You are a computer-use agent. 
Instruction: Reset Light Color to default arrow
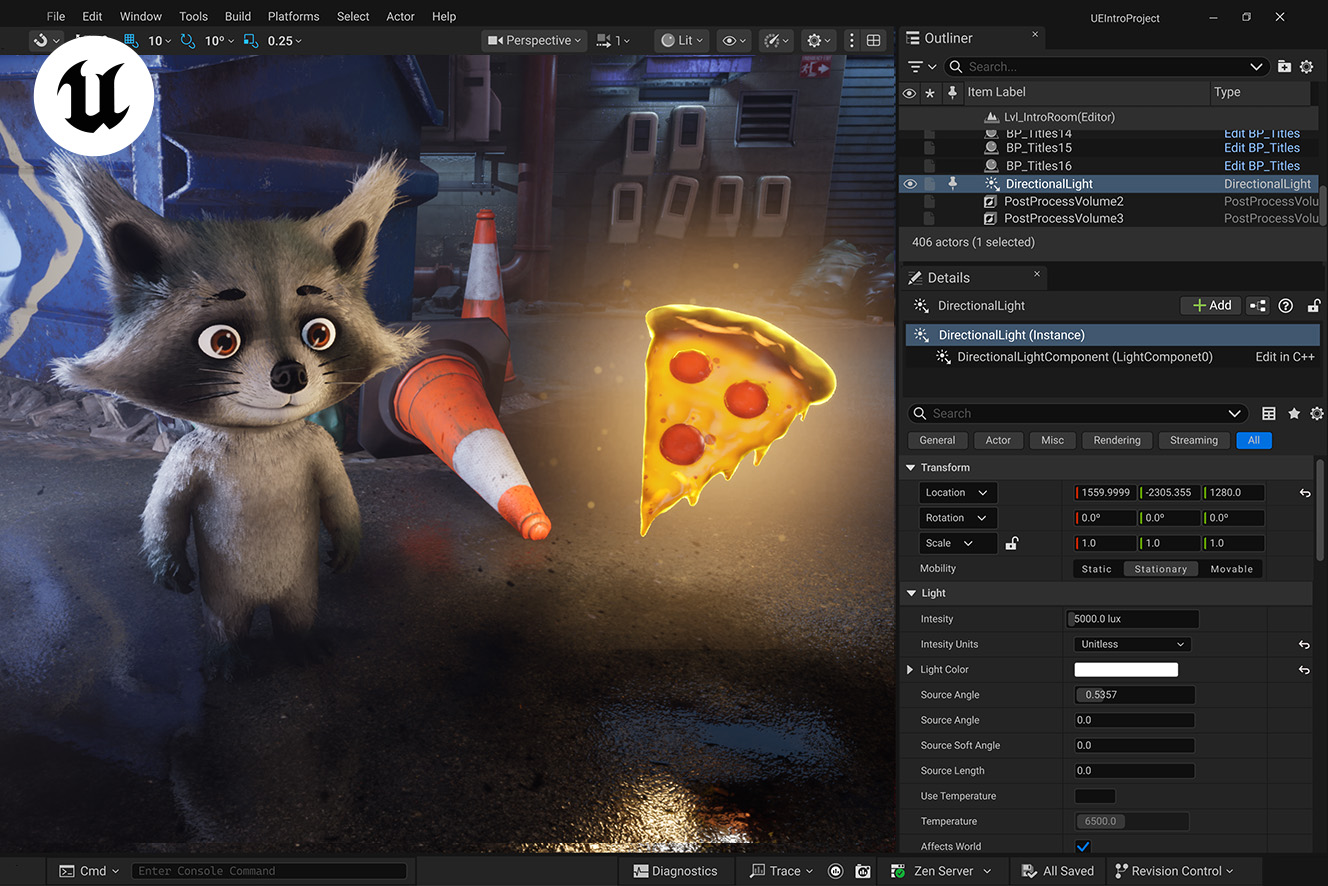1304,670
